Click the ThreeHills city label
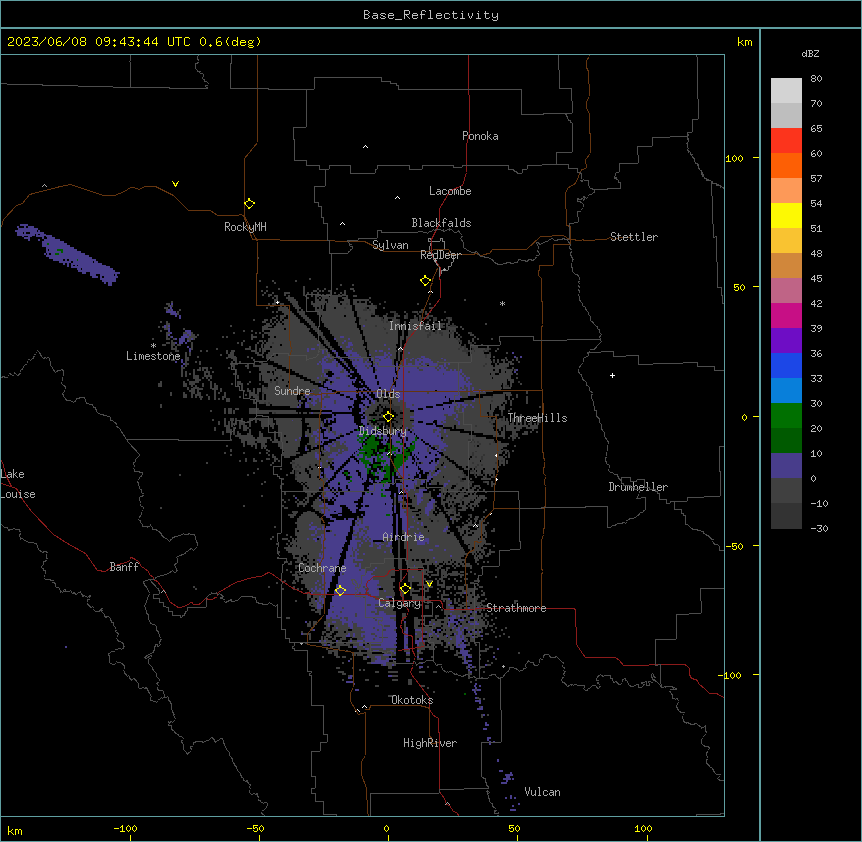The width and height of the screenshot is (862, 842). [x=537, y=418]
